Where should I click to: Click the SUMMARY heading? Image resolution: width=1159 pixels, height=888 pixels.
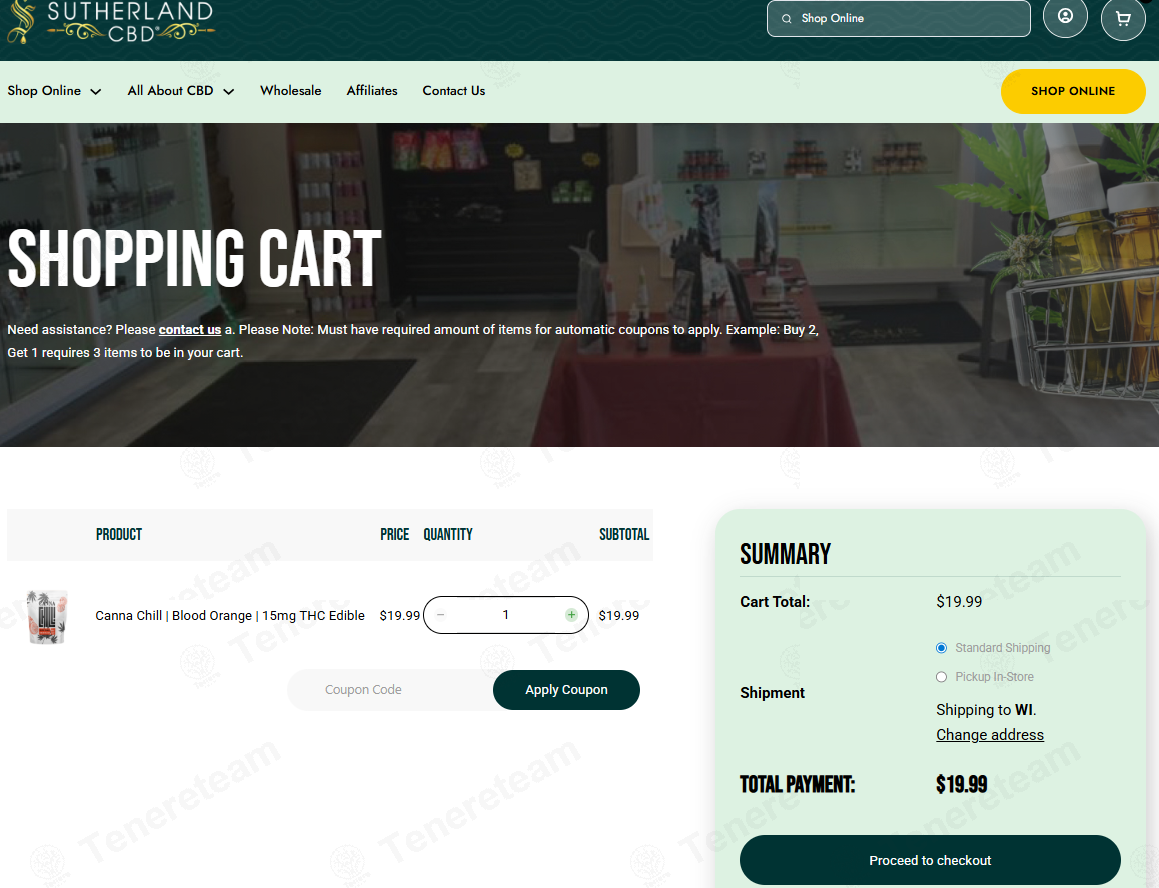coord(786,554)
